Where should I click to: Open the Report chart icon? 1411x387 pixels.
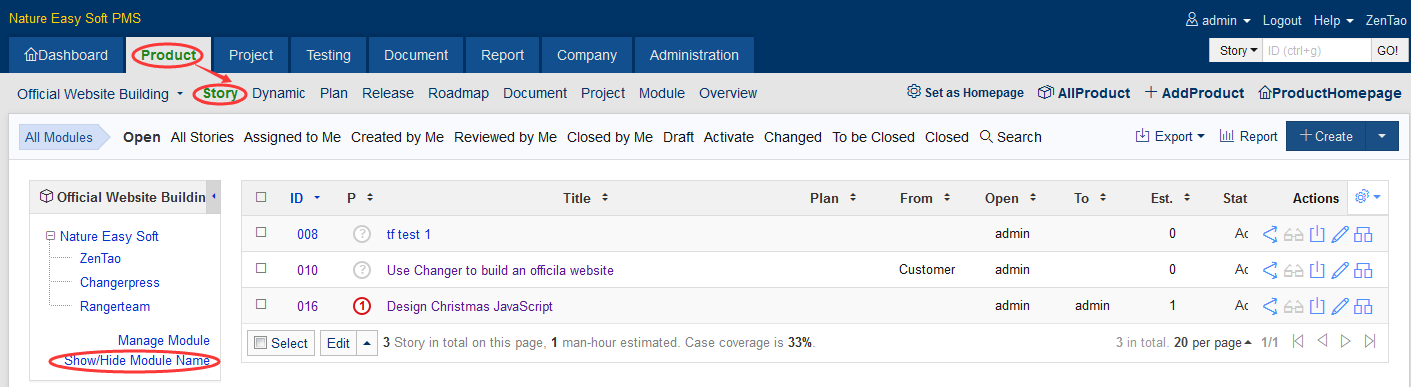coord(1248,137)
